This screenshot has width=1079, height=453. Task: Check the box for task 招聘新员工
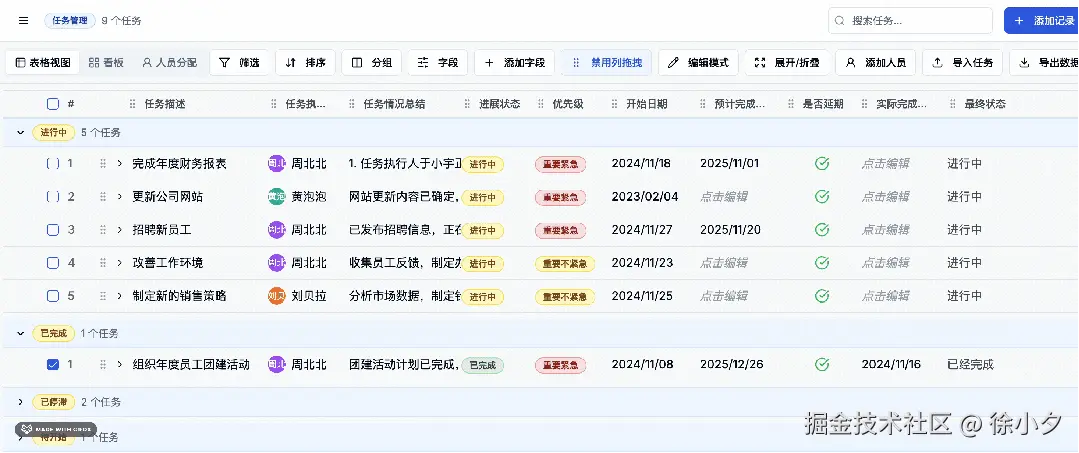pyautogui.click(x=53, y=230)
